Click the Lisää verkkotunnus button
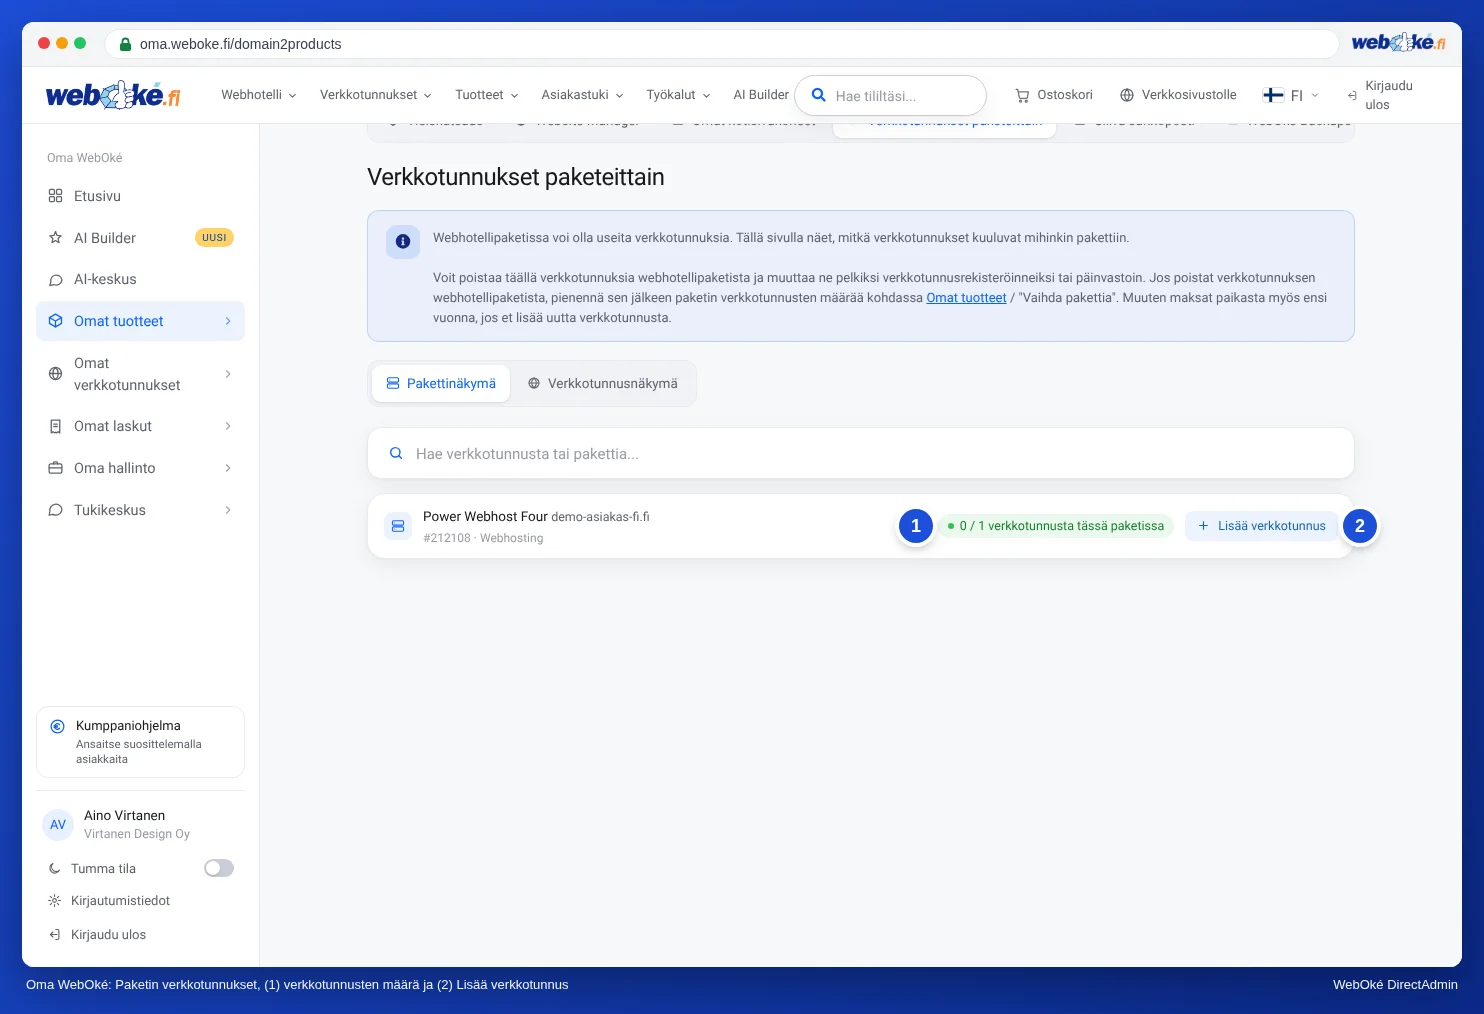The image size is (1484, 1014). (1261, 526)
